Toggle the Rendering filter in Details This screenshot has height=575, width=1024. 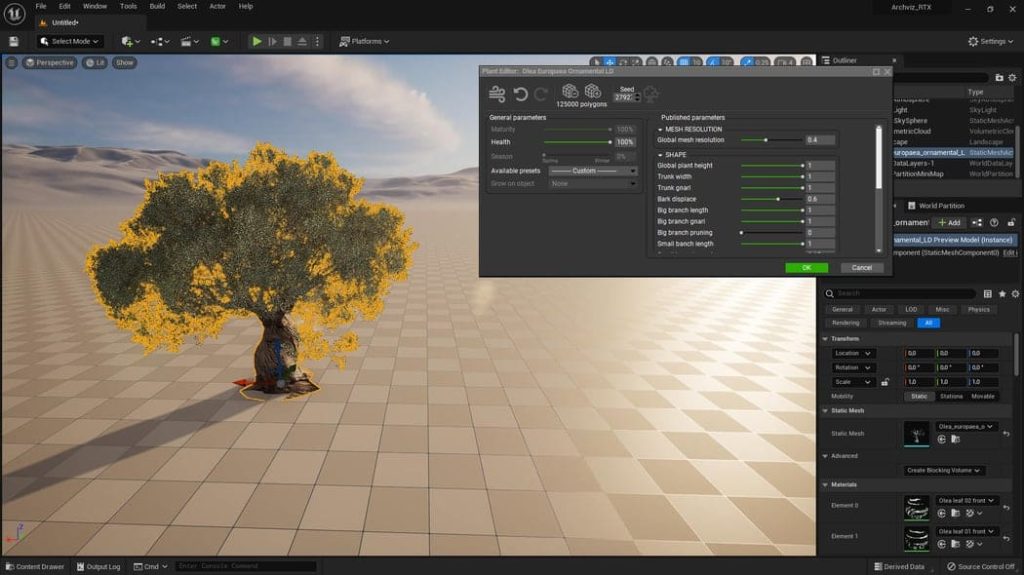coord(845,323)
